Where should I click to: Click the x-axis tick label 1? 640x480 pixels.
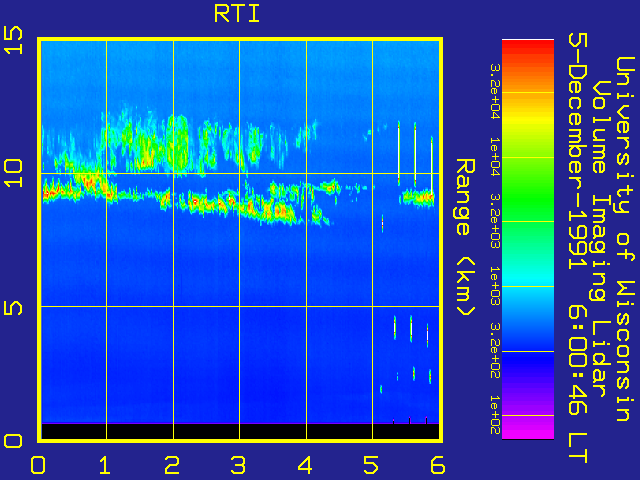coord(105,465)
